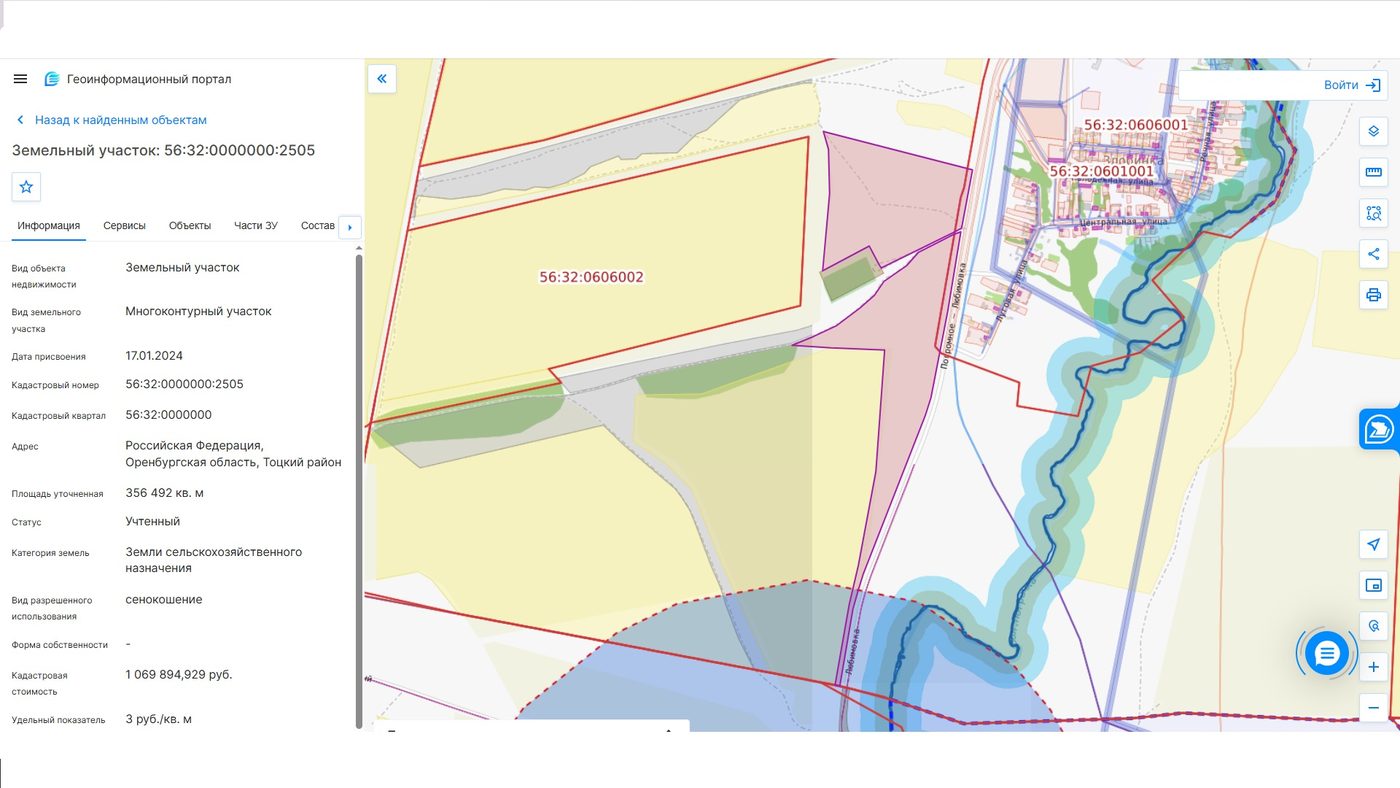Viewport: 1400px width, 788px height.
Task: Click the info panel vertical scrollbar
Action: pos(359,490)
